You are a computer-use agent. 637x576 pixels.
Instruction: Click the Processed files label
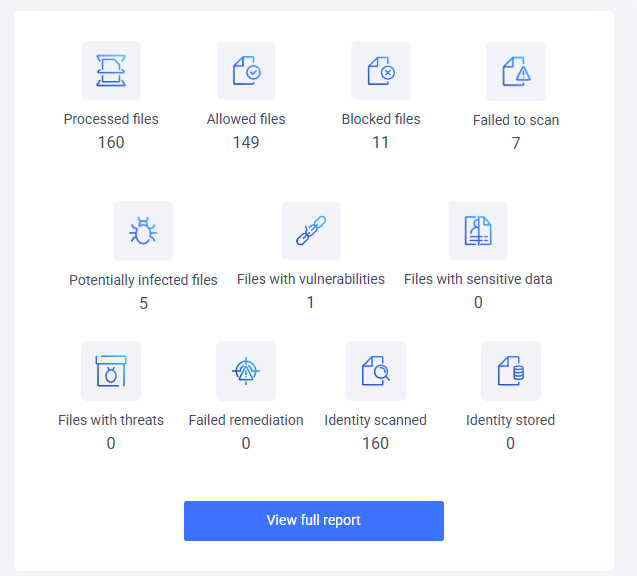pos(111,119)
